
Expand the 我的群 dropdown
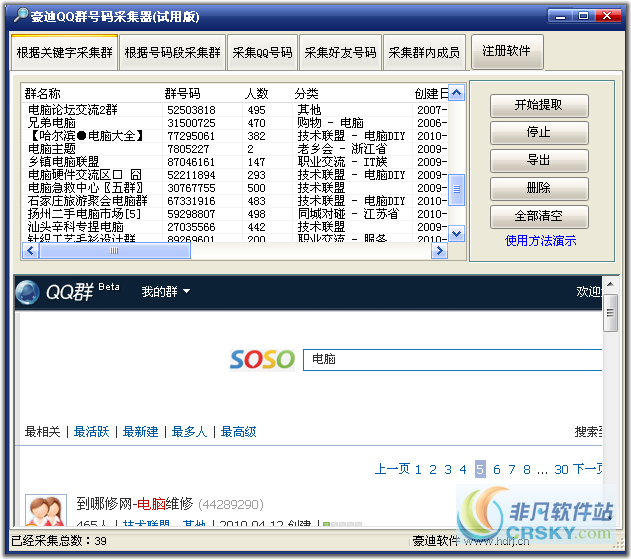165,291
